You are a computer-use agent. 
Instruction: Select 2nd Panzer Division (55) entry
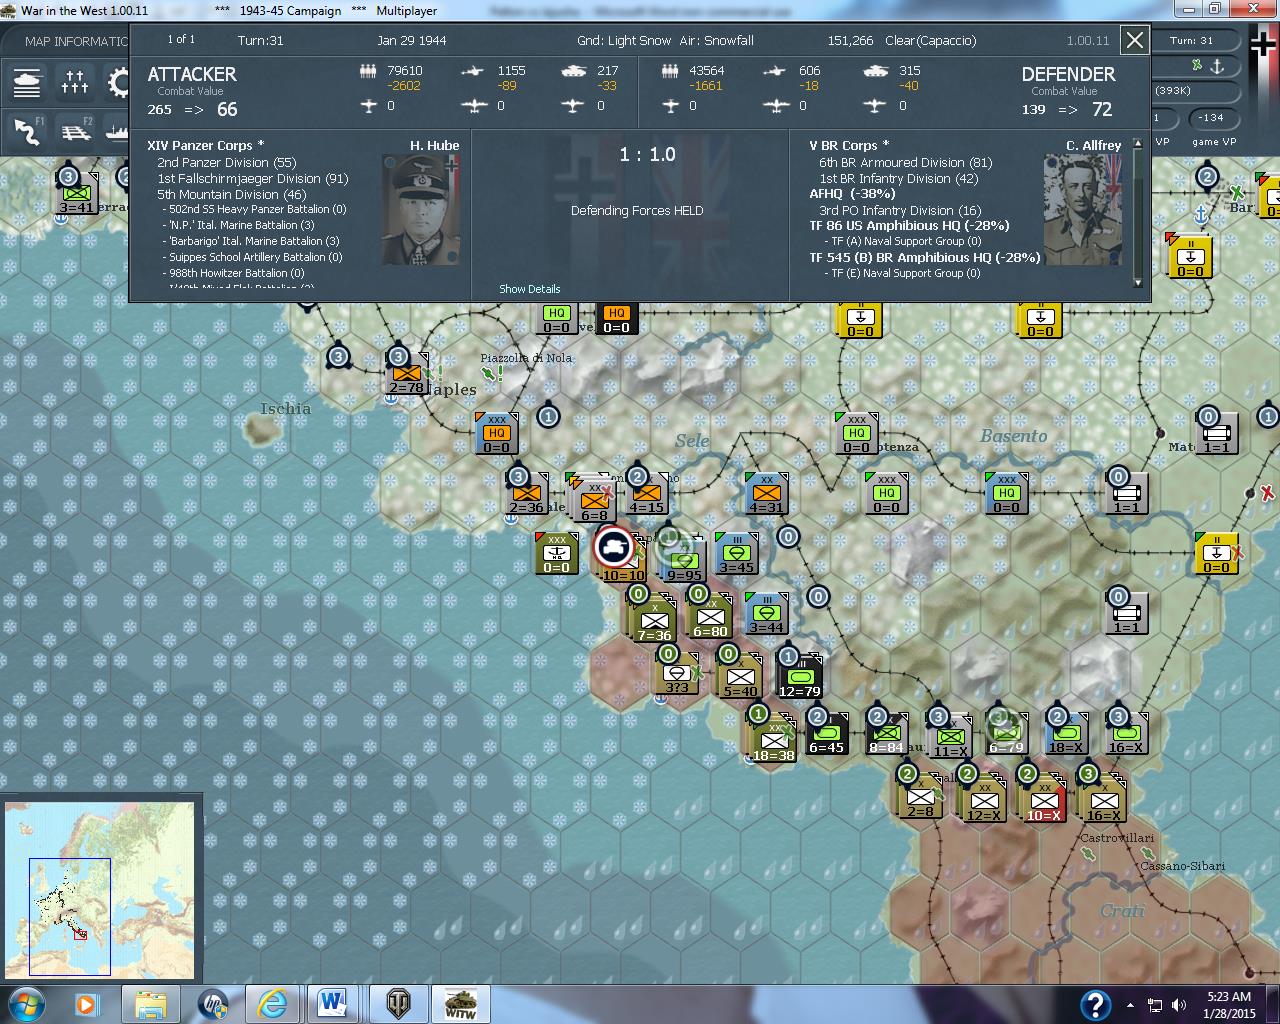tap(226, 162)
